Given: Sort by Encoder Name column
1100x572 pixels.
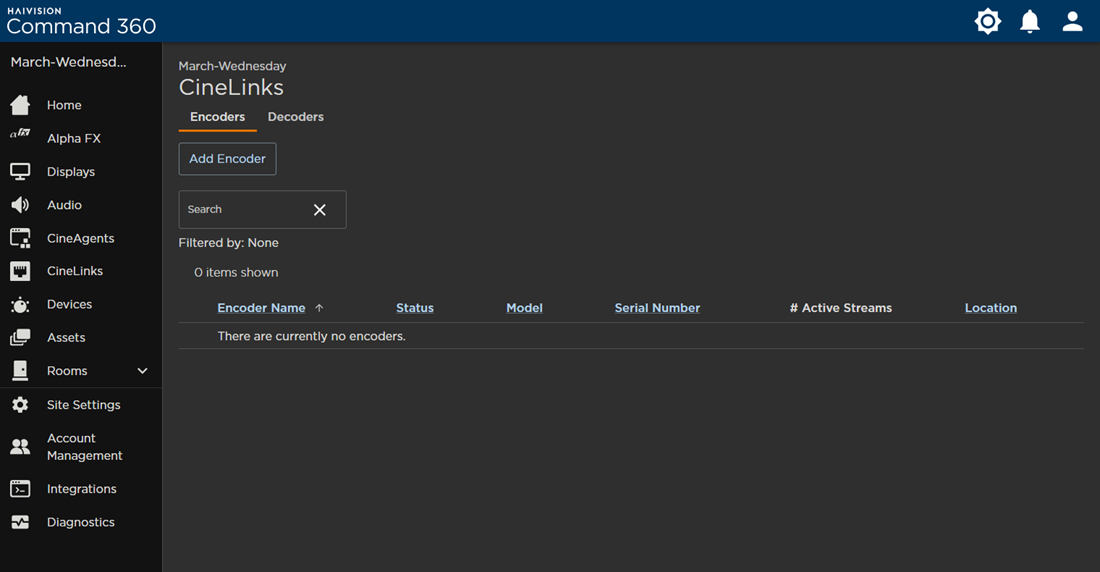Looking at the screenshot, I should tap(261, 308).
